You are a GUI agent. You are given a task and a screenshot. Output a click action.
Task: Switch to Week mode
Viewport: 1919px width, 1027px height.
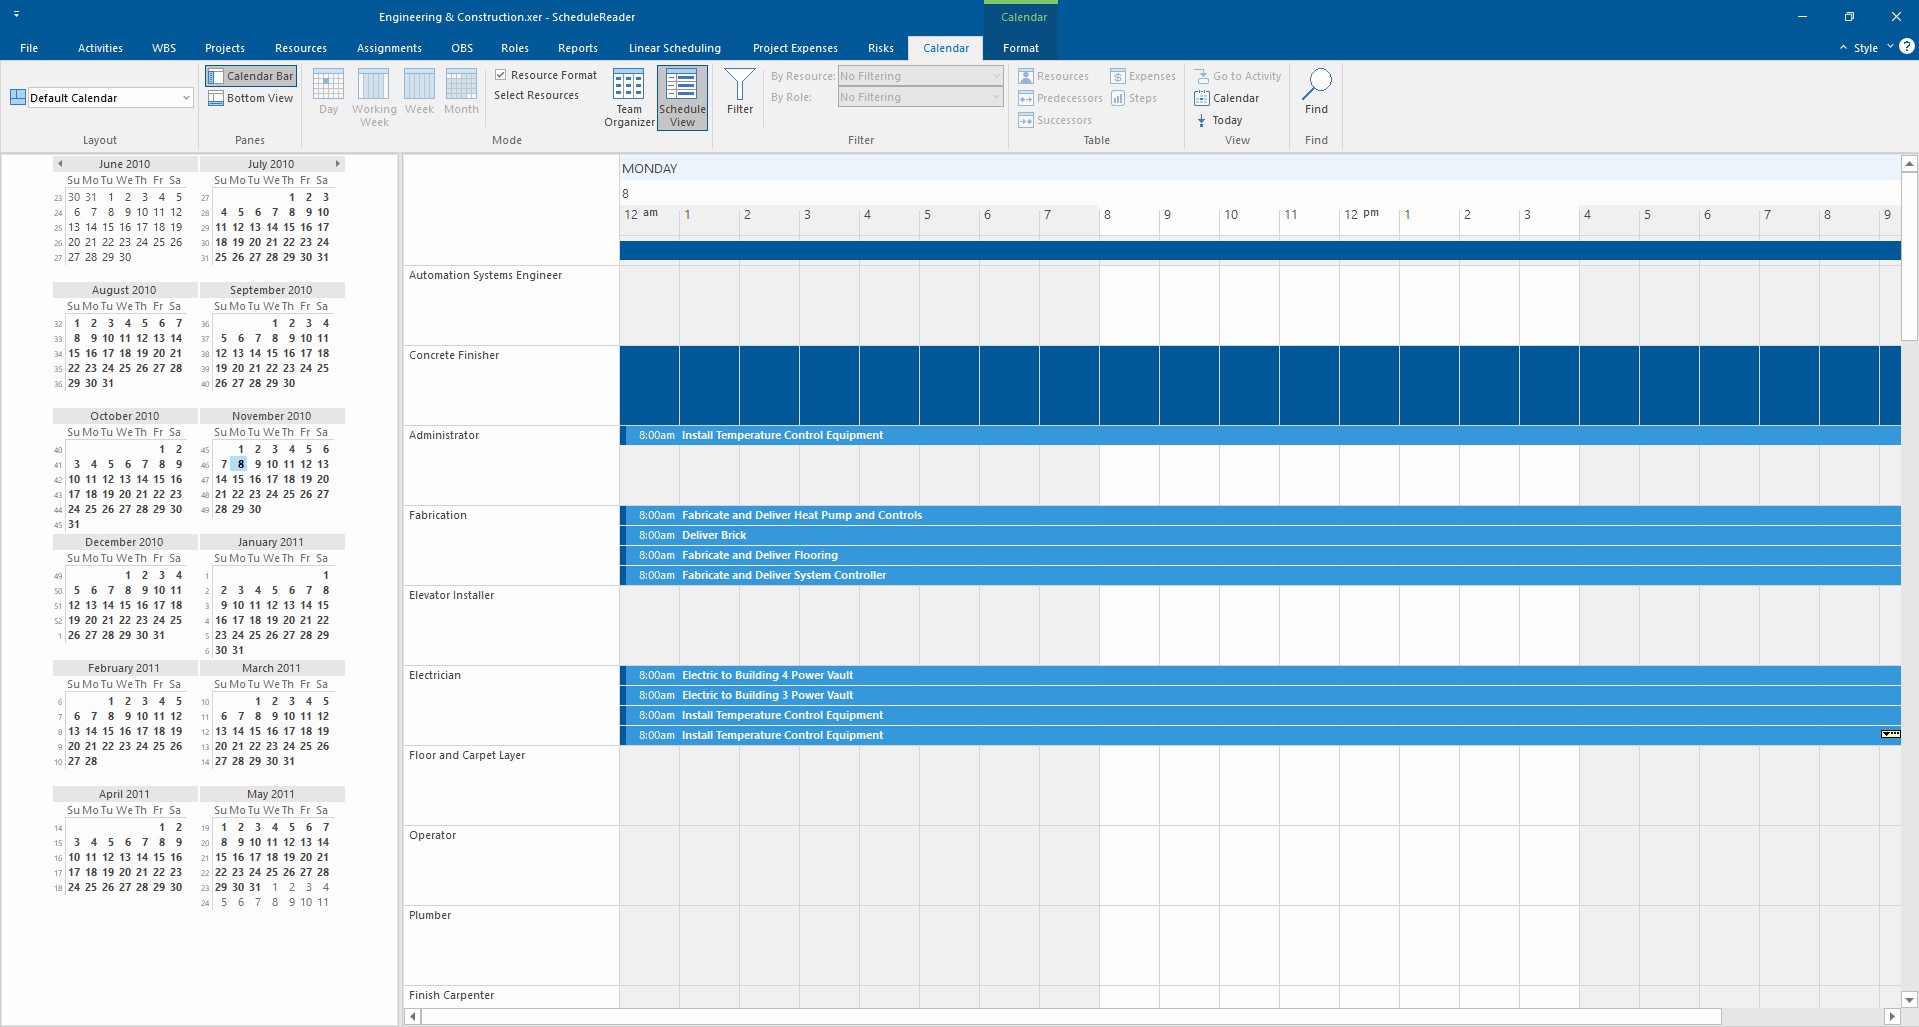pos(419,92)
